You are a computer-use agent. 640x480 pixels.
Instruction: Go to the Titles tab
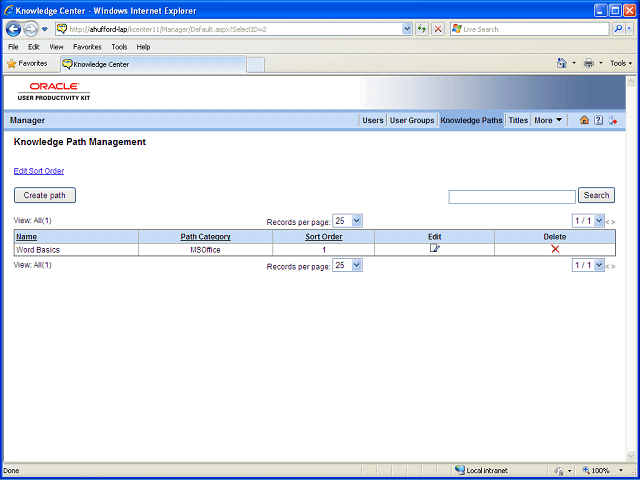click(518, 120)
